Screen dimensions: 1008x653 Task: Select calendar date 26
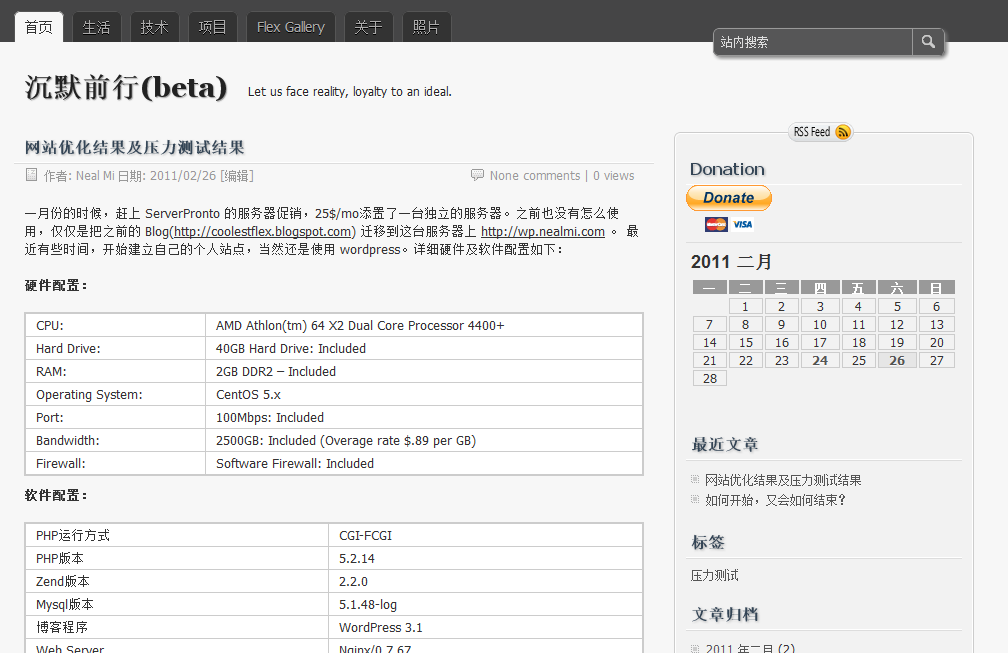[x=897, y=361]
